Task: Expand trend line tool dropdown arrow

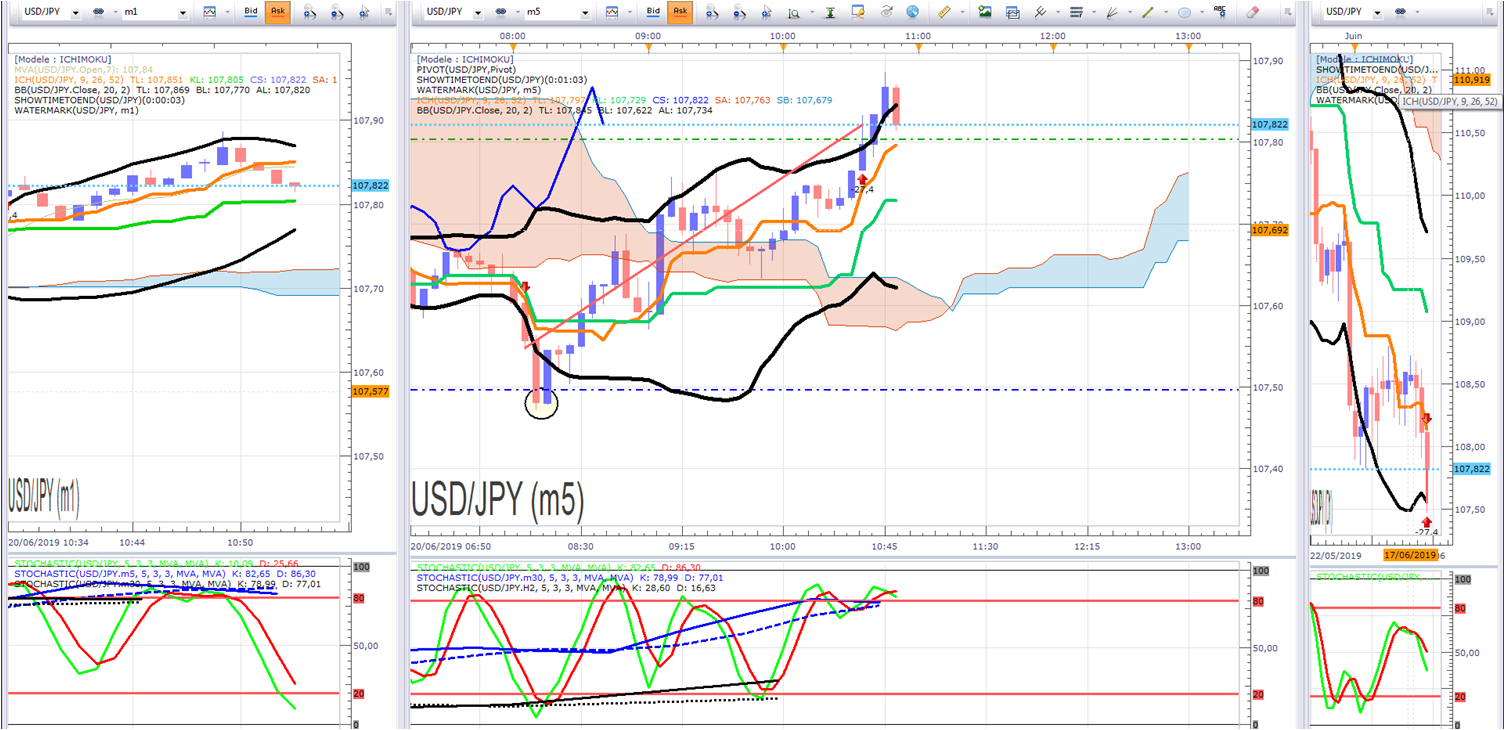Action: point(1165,12)
